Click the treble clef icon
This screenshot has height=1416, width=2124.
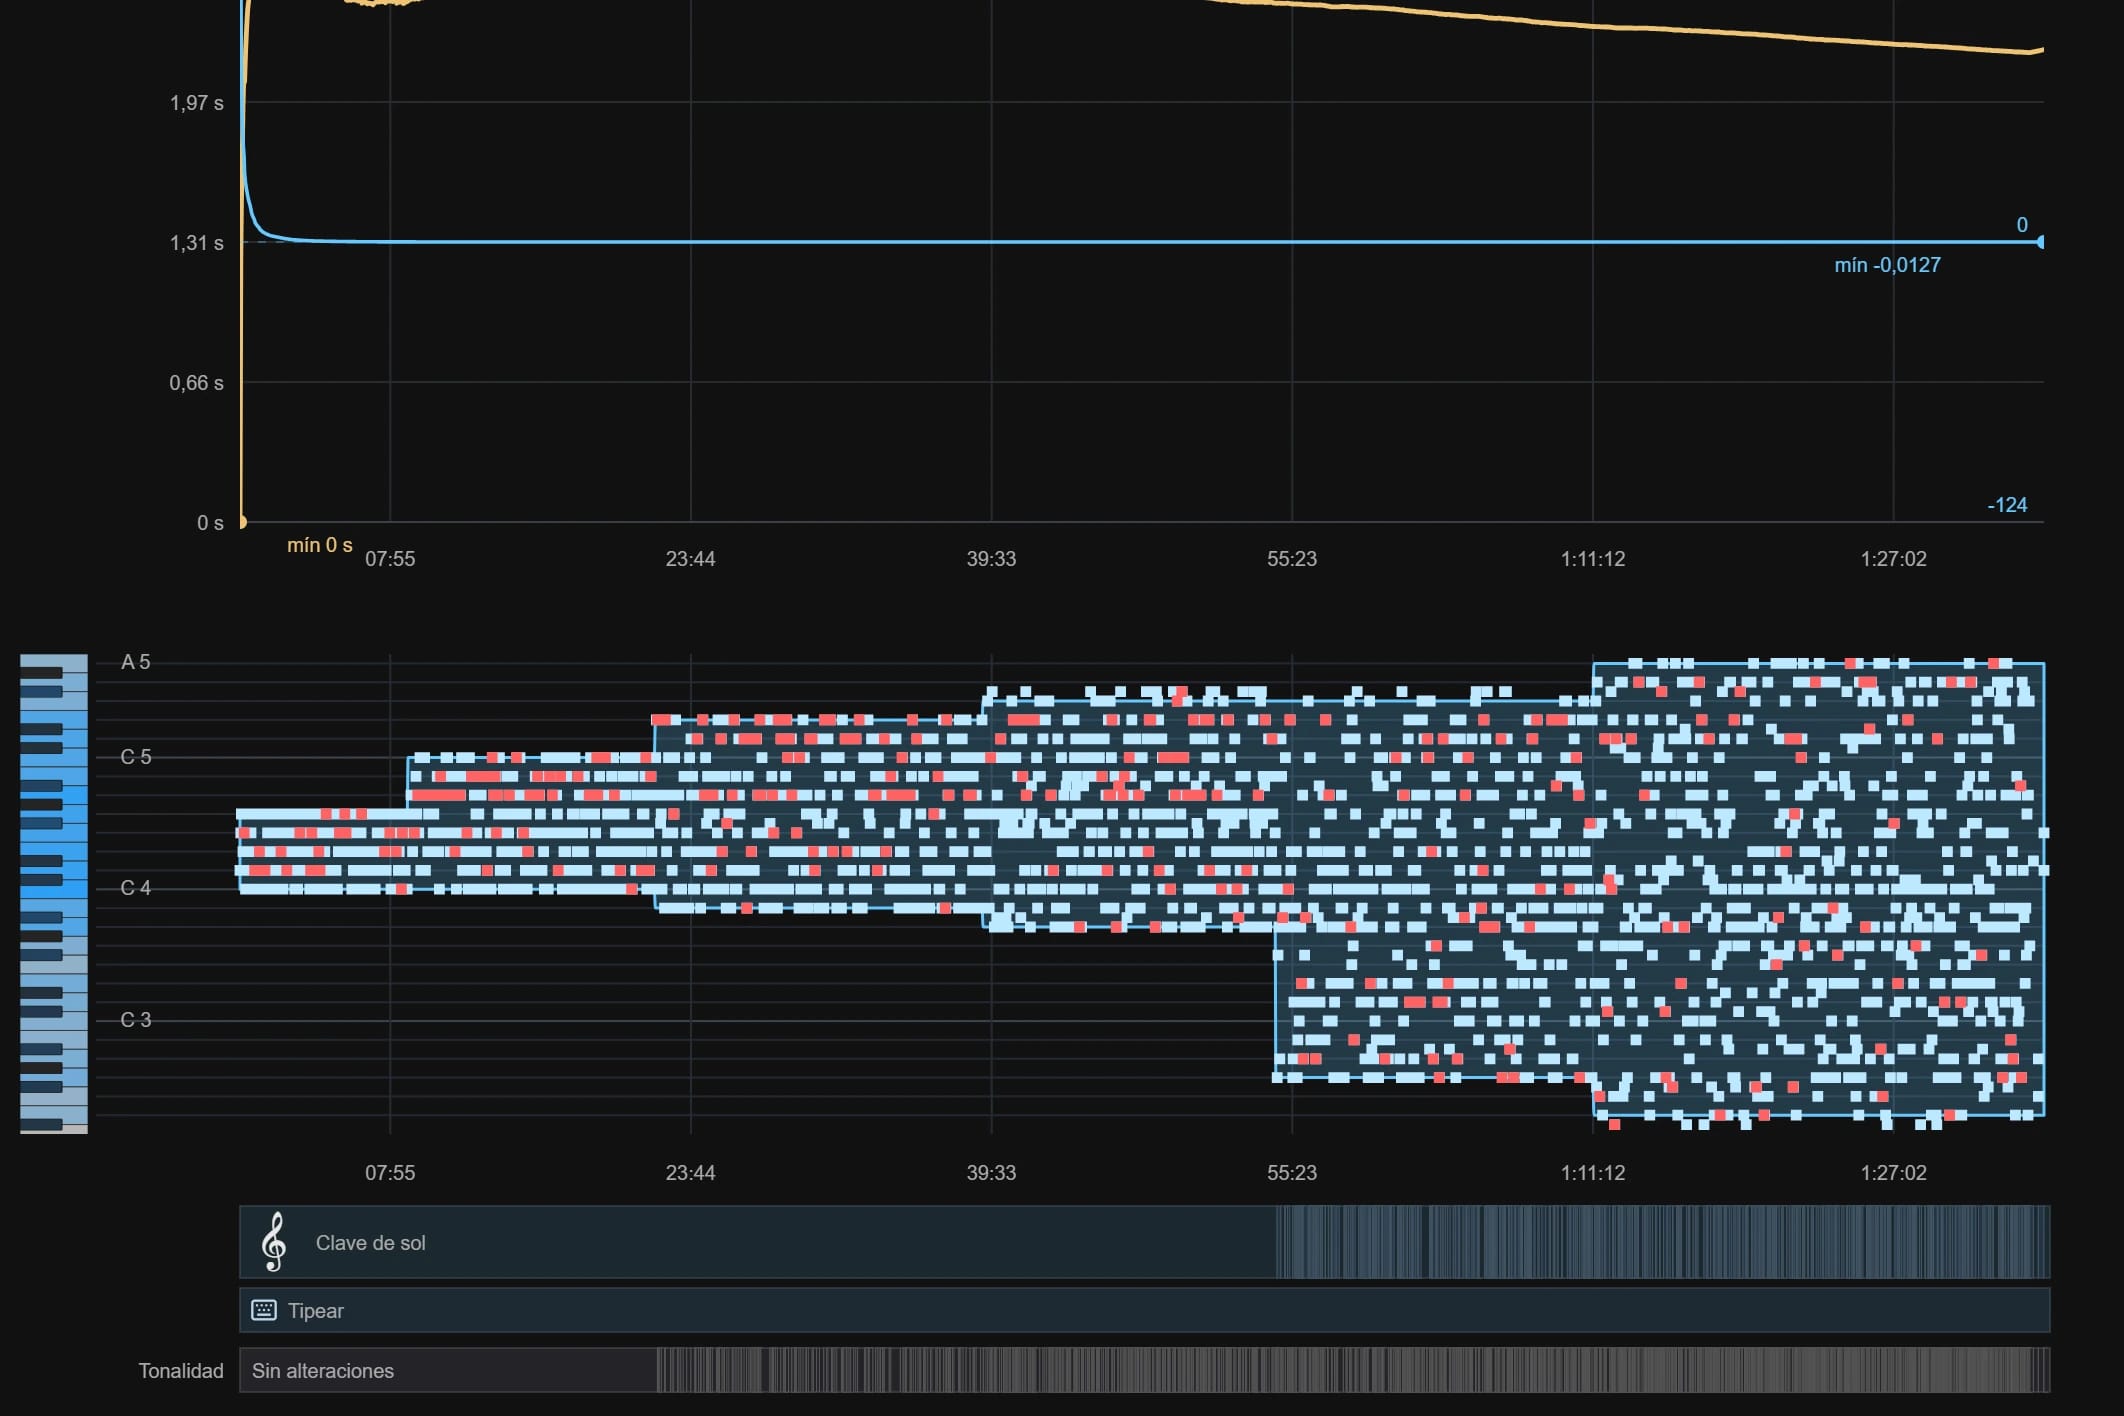pos(274,1242)
